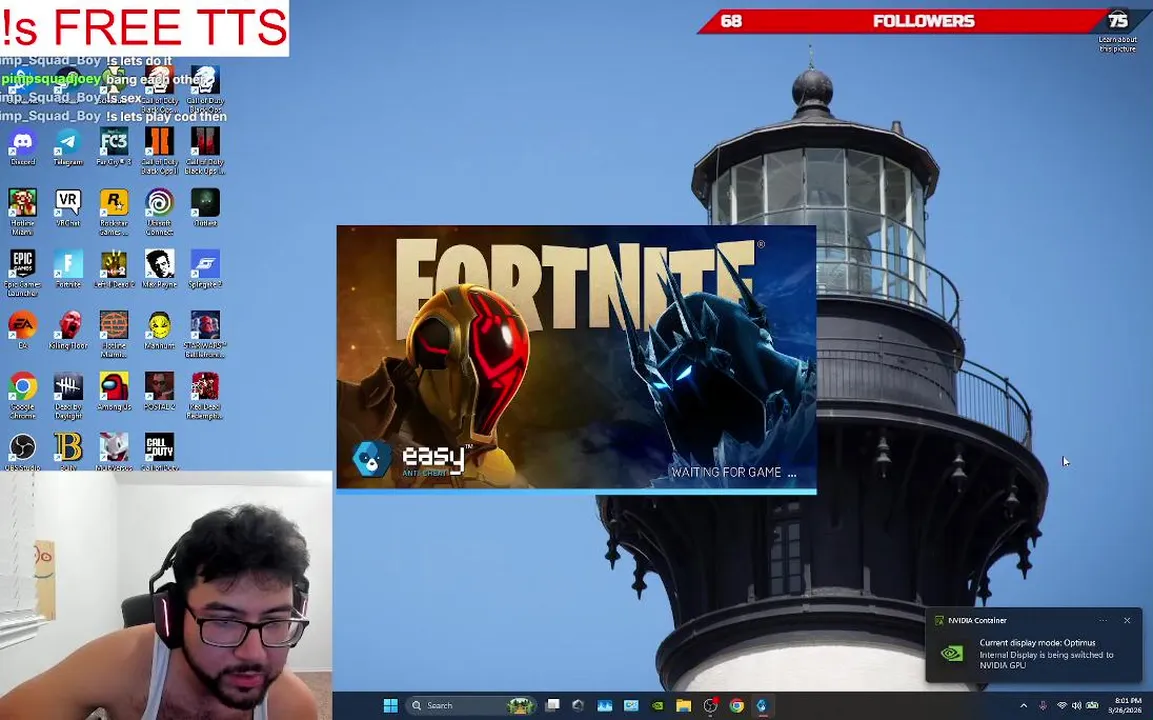Open Task View from the taskbar
The image size is (1153, 720).
point(553,705)
